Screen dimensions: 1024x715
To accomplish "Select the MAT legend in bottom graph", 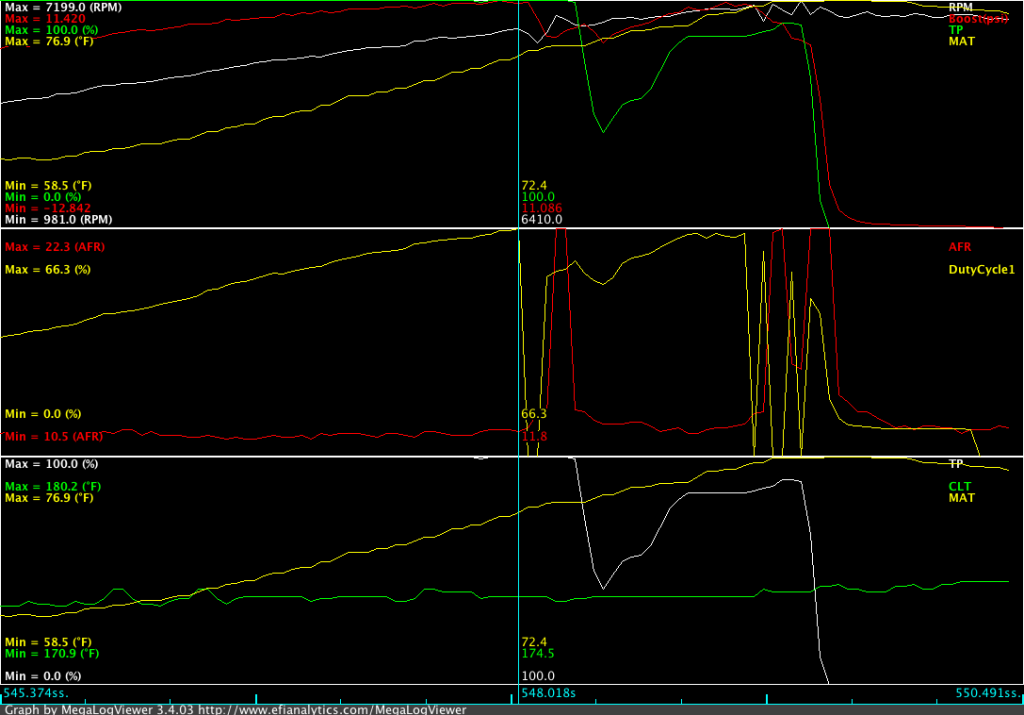I will [x=961, y=498].
